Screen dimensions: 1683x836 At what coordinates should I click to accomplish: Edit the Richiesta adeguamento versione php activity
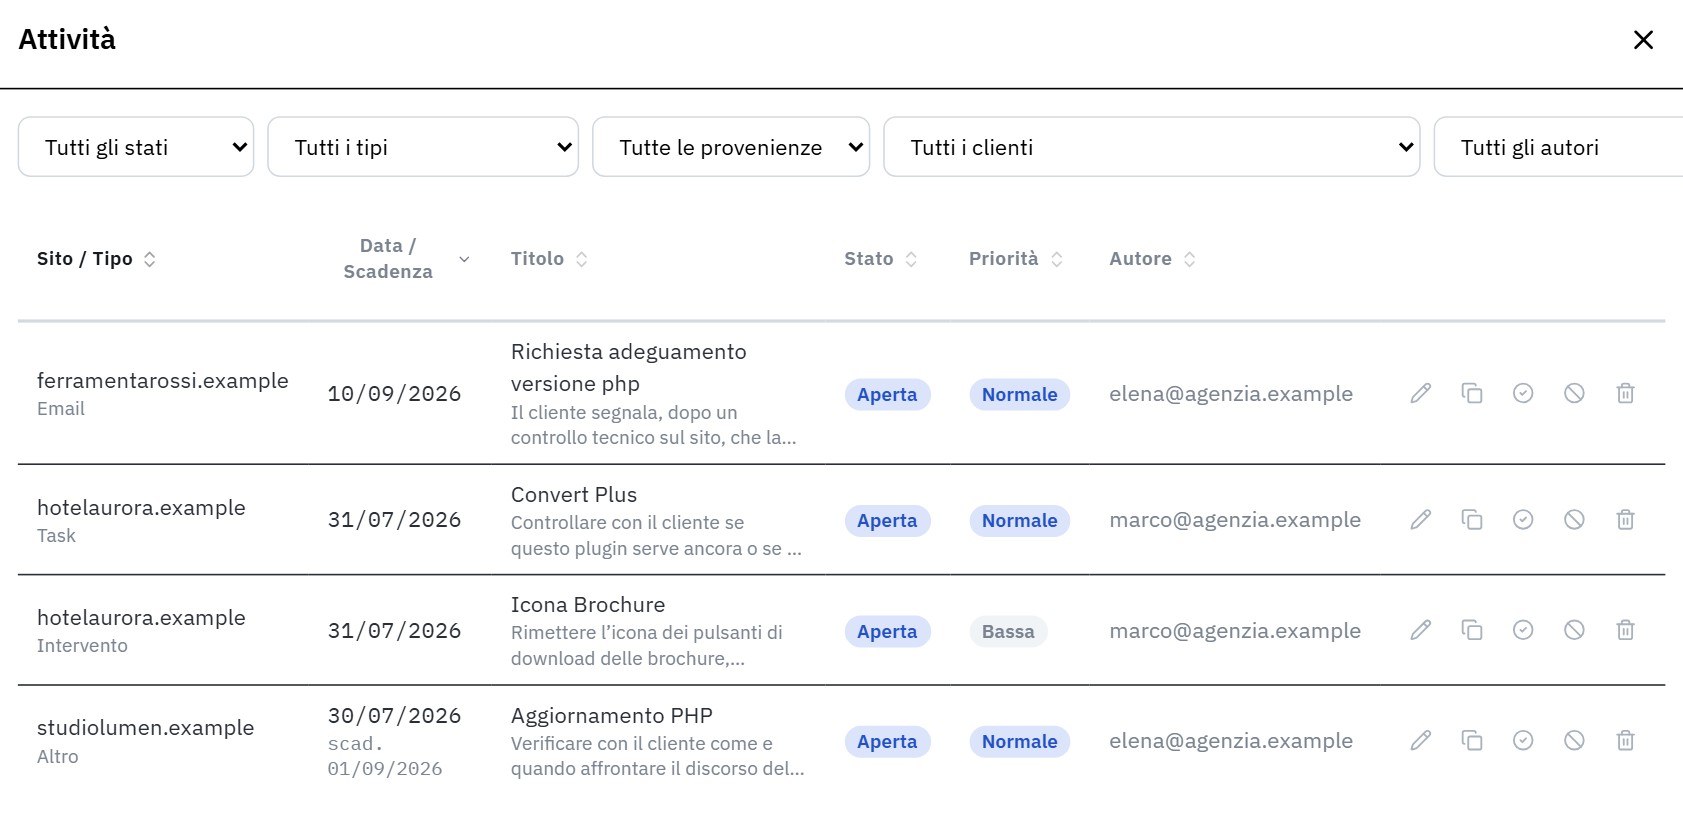(x=1420, y=394)
